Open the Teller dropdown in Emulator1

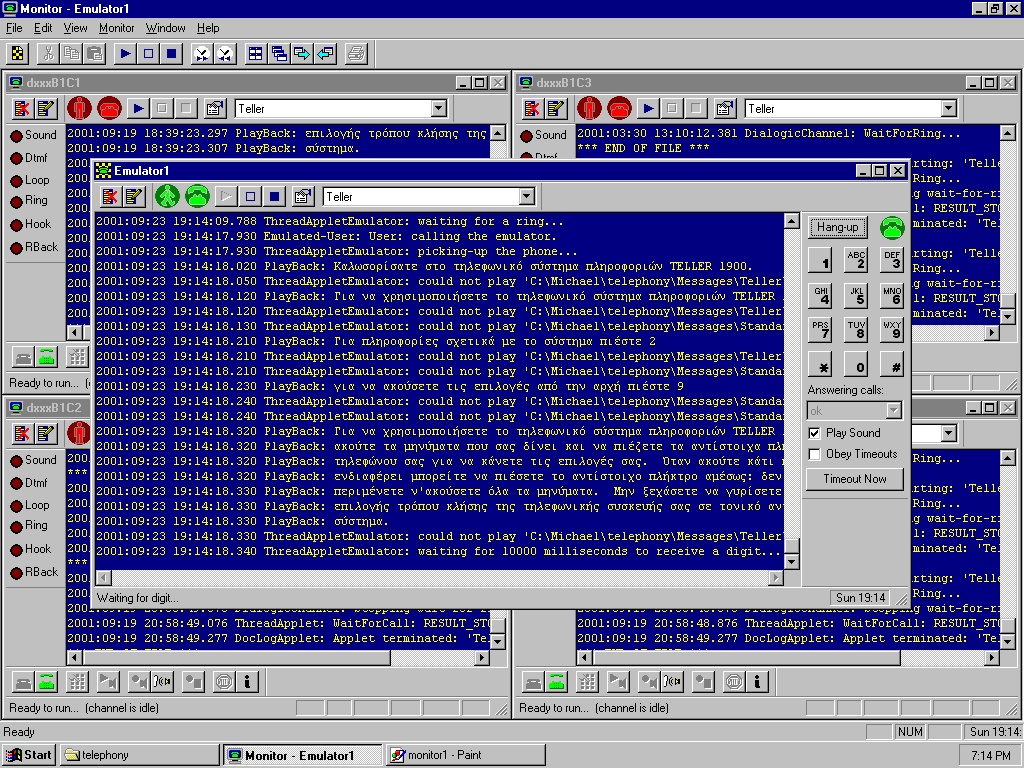(x=526, y=197)
